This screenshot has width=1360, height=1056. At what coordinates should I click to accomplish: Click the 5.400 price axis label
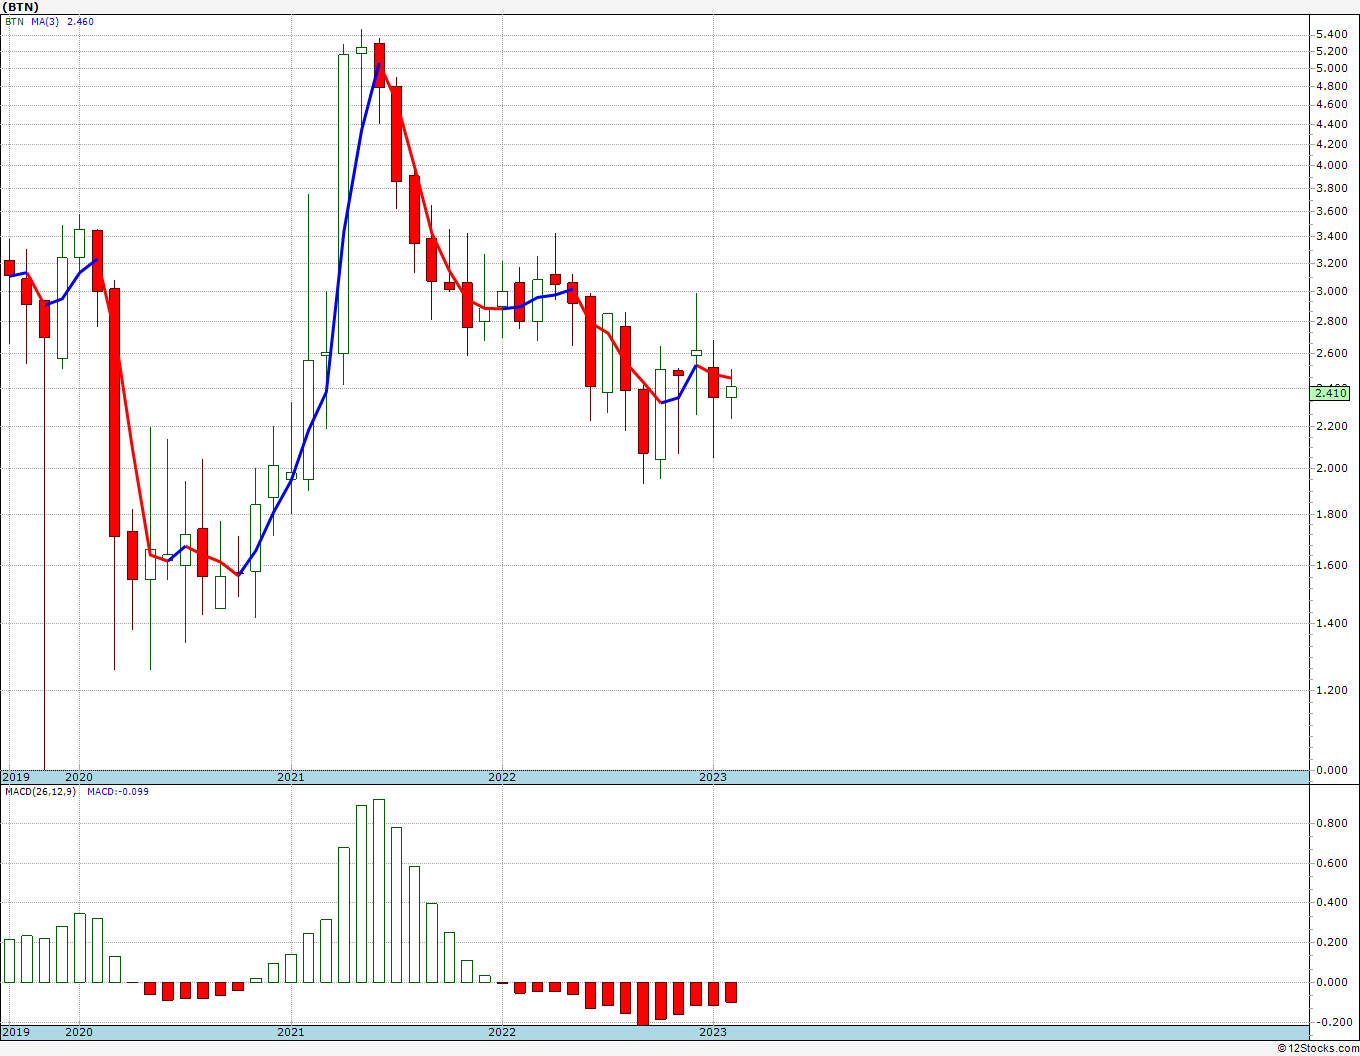pyautogui.click(x=1331, y=34)
